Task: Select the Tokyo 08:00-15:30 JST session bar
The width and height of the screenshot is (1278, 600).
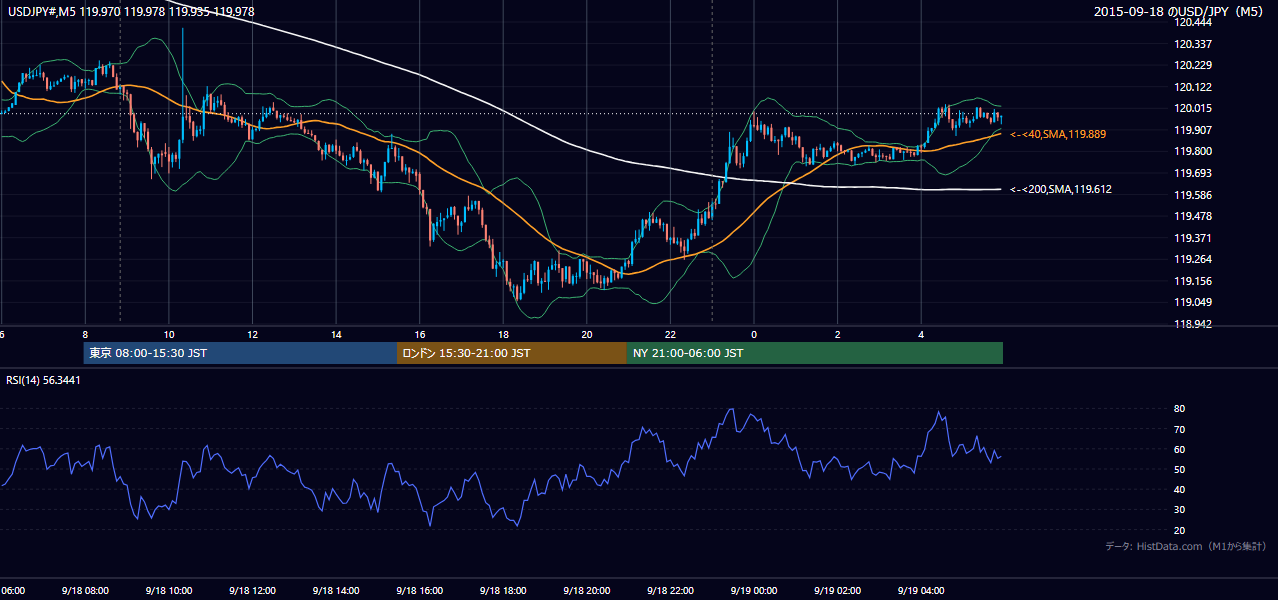Action: (x=241, y=353)
